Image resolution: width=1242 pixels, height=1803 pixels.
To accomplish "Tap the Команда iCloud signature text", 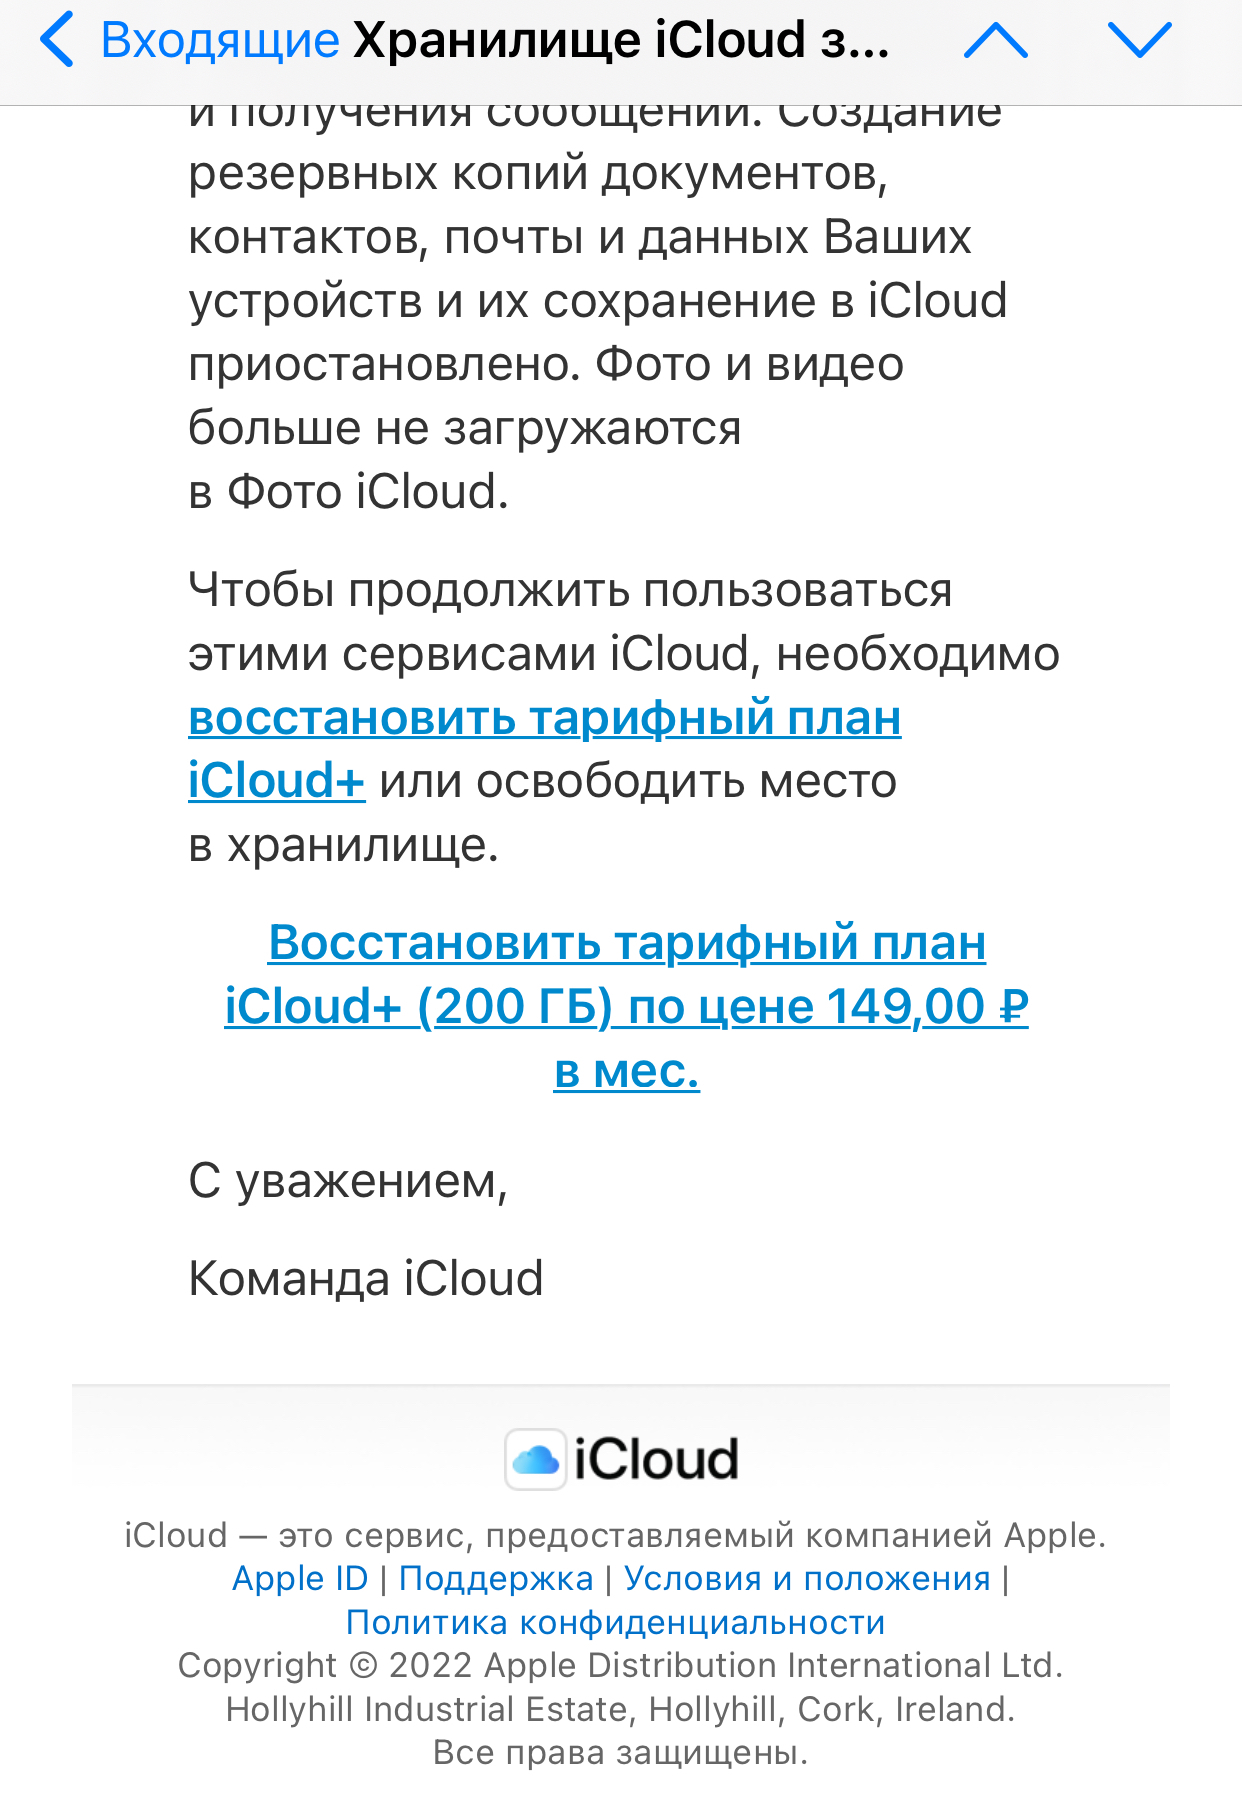I will 365,1278.
